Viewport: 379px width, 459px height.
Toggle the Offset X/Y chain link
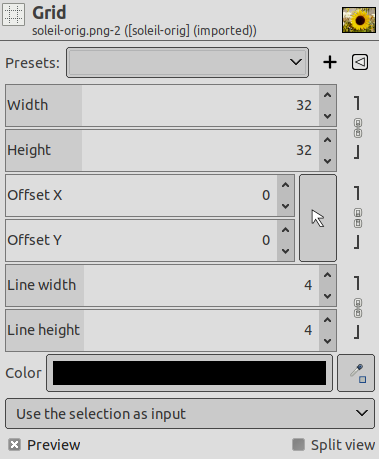pos(358,218)
